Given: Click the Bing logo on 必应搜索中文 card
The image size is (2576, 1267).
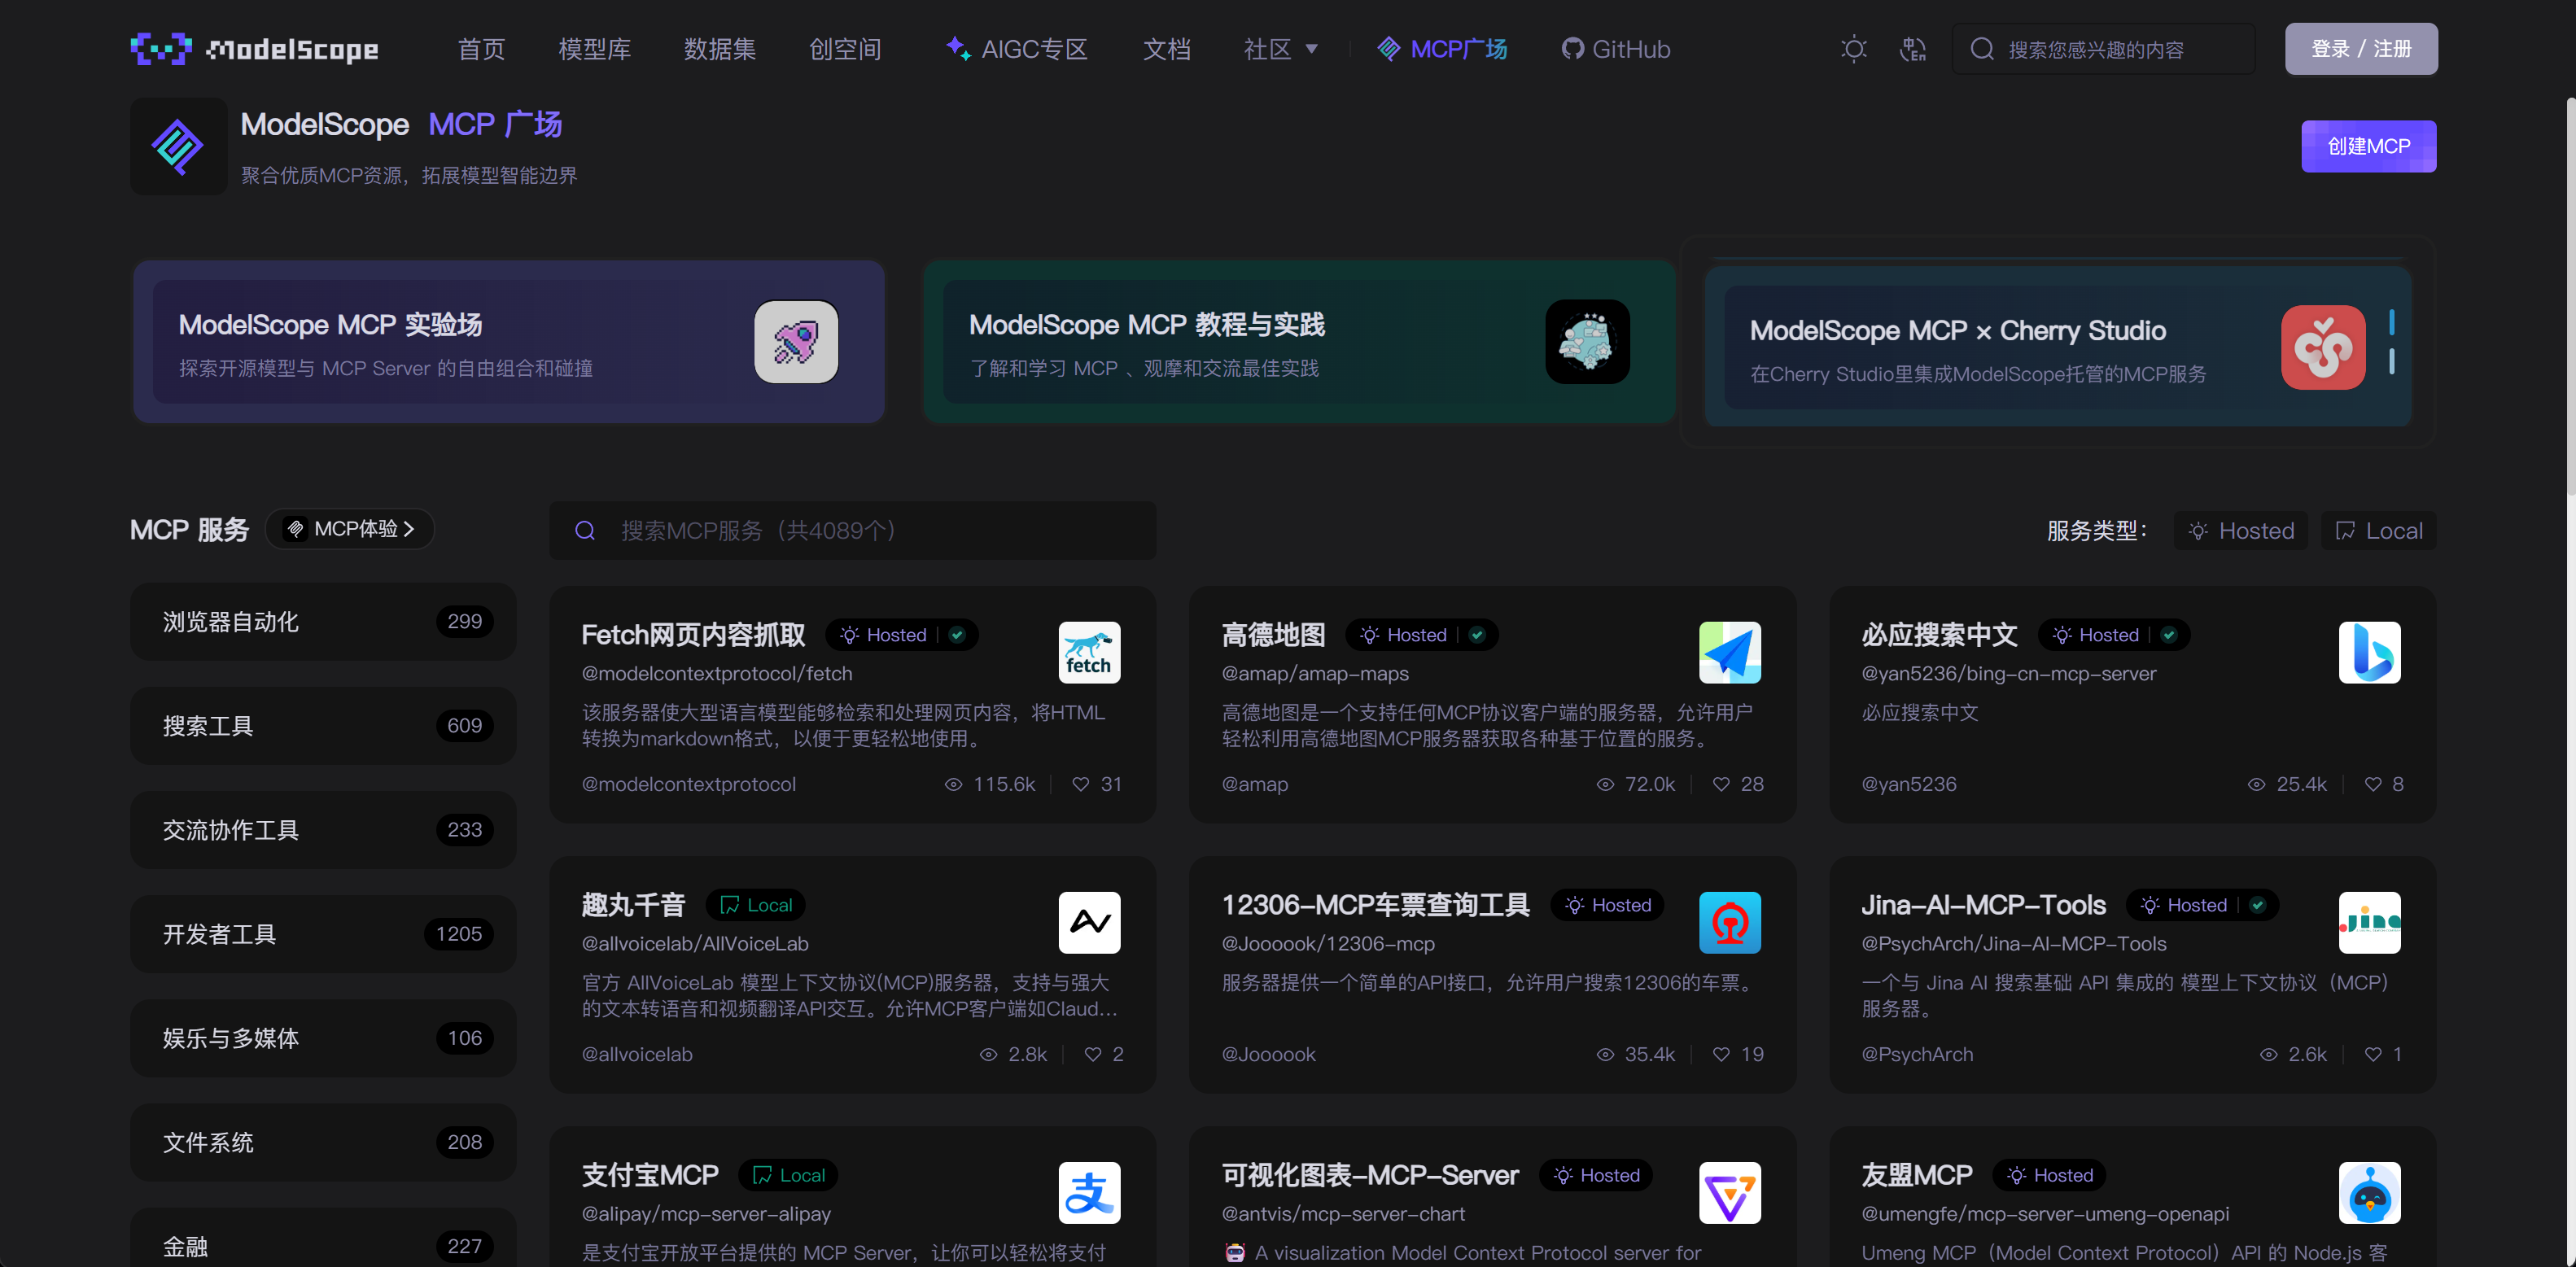Looking at the screenshot, I should pyautogui.click(x=2369, y=652).
